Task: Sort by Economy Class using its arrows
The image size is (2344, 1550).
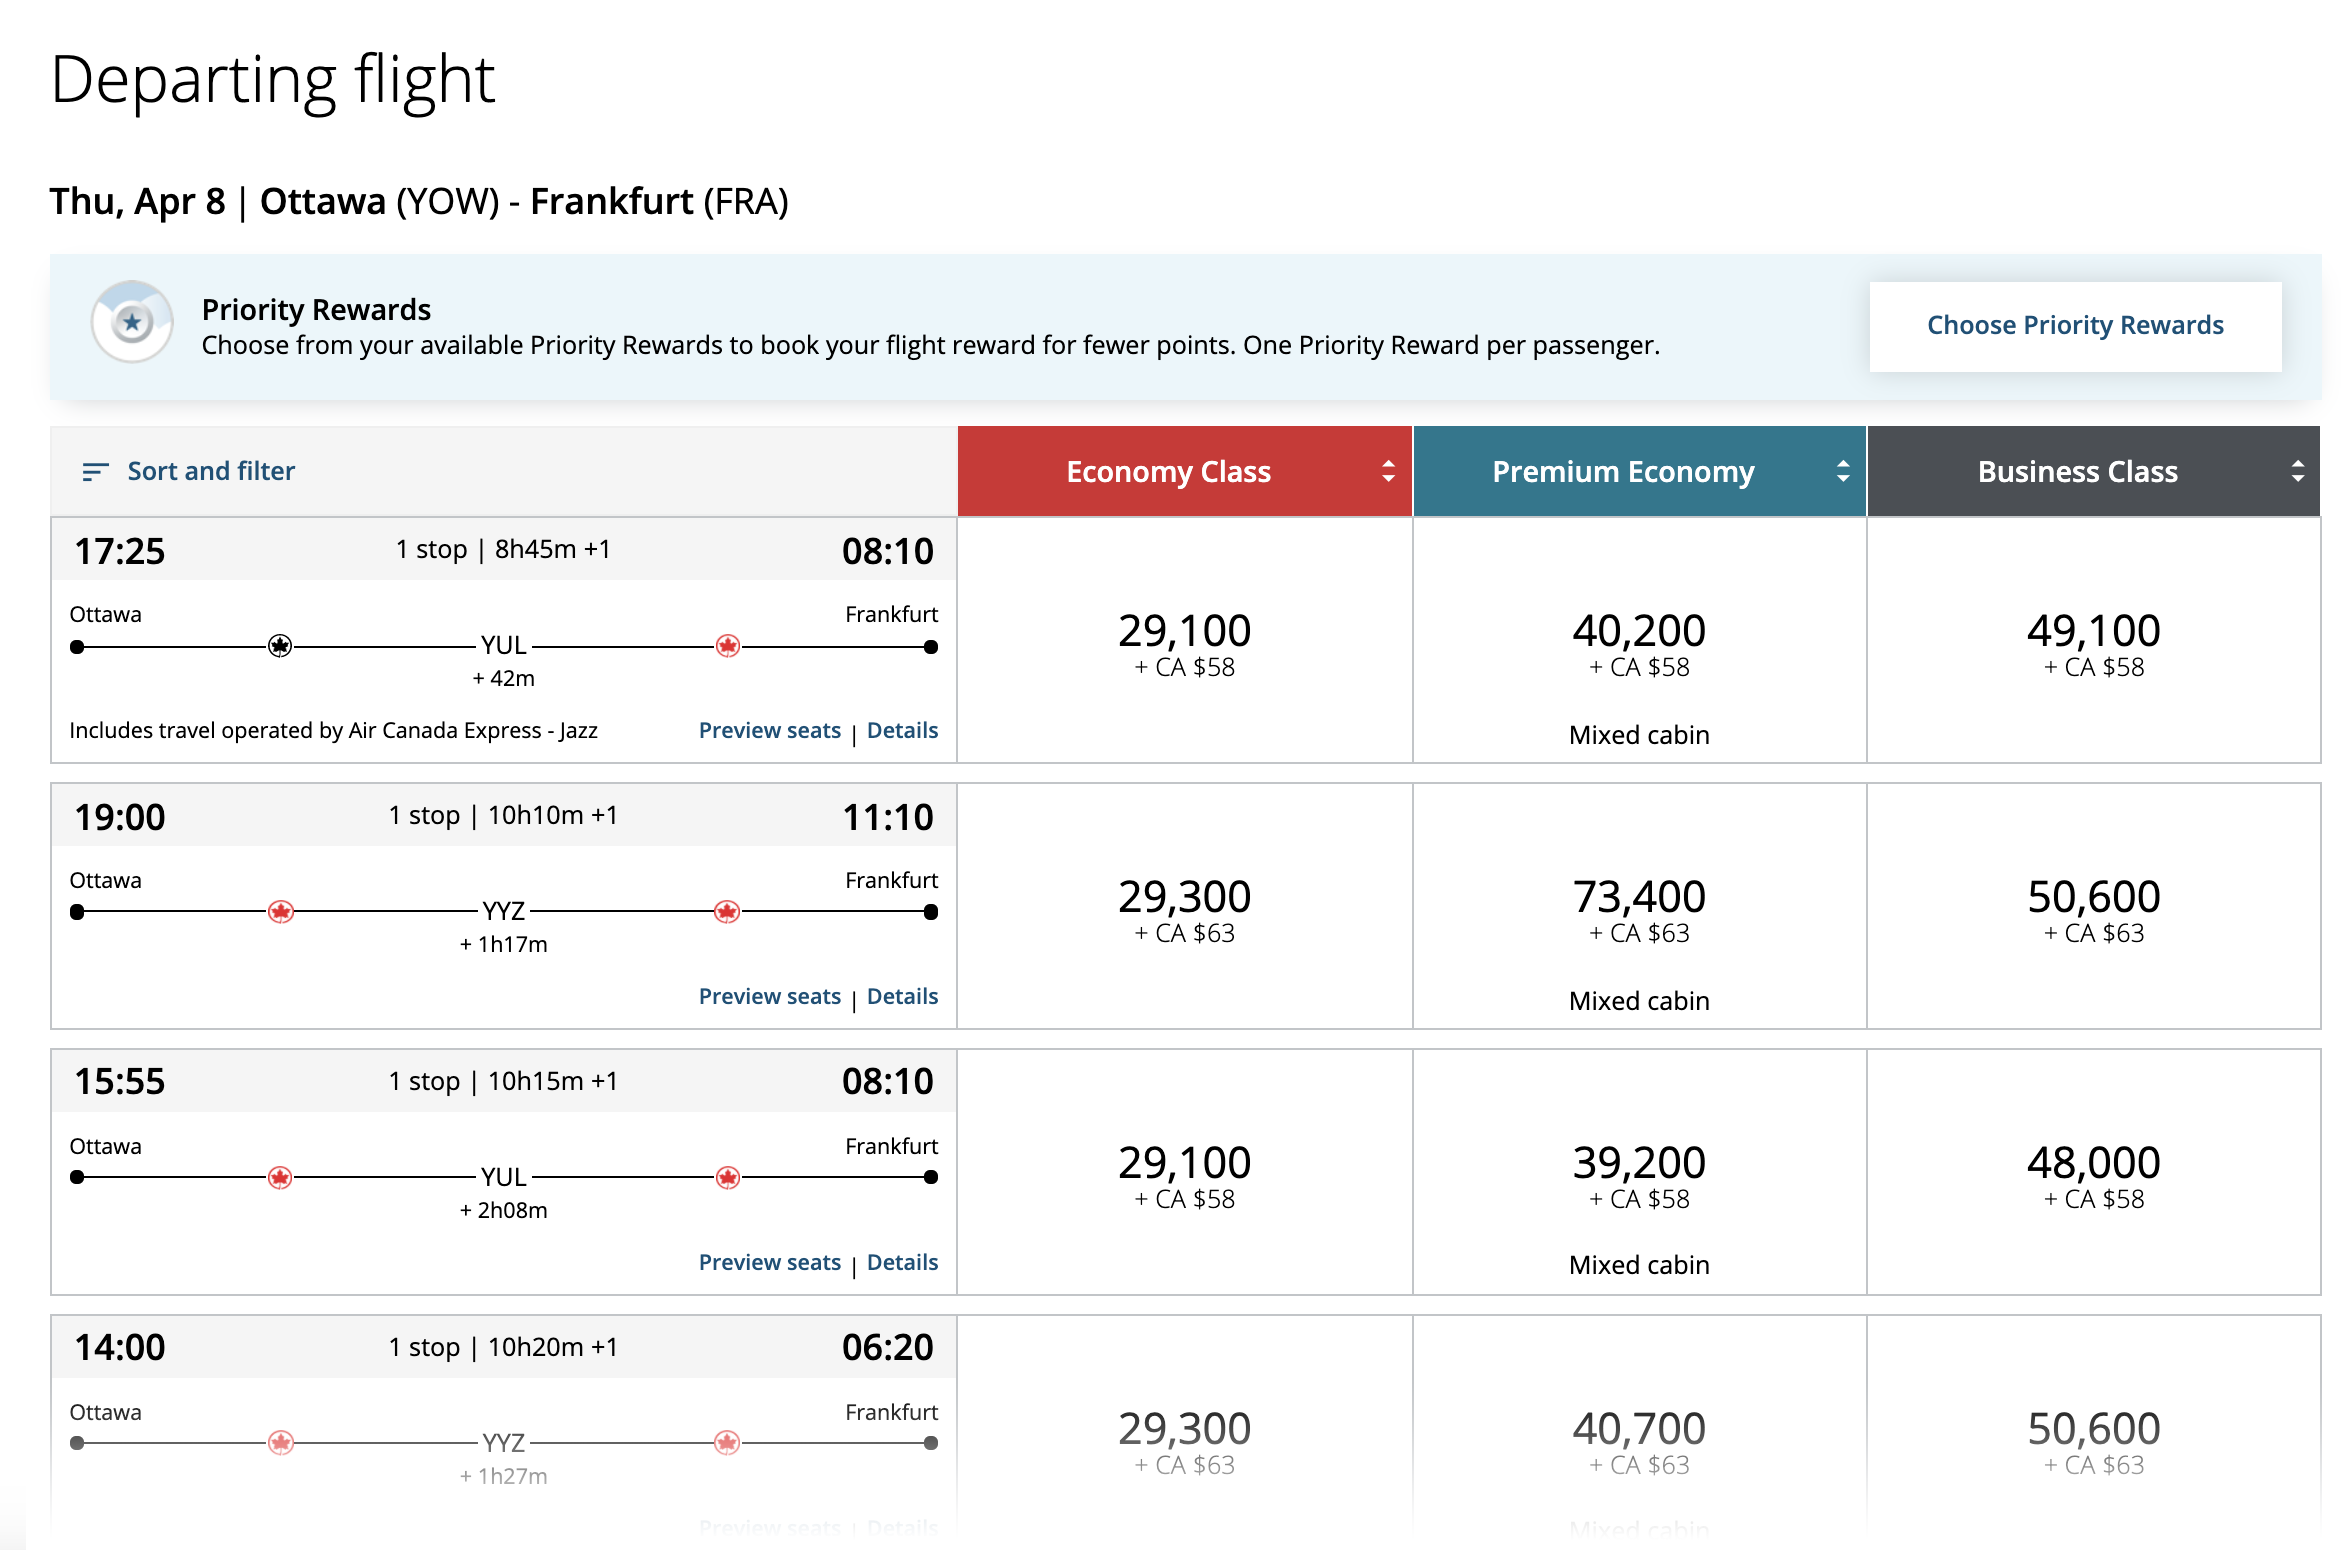Action: point(1388,472)
